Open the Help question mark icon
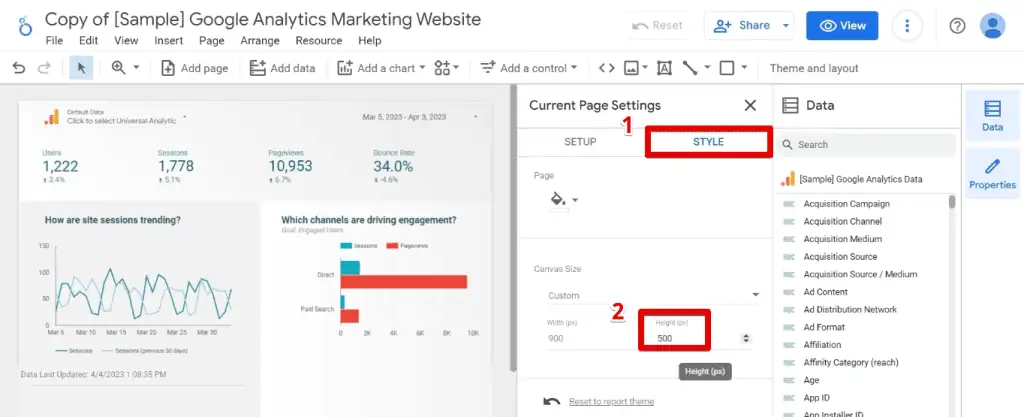The height and width of the screenshot is (417, 1024). 957,26
